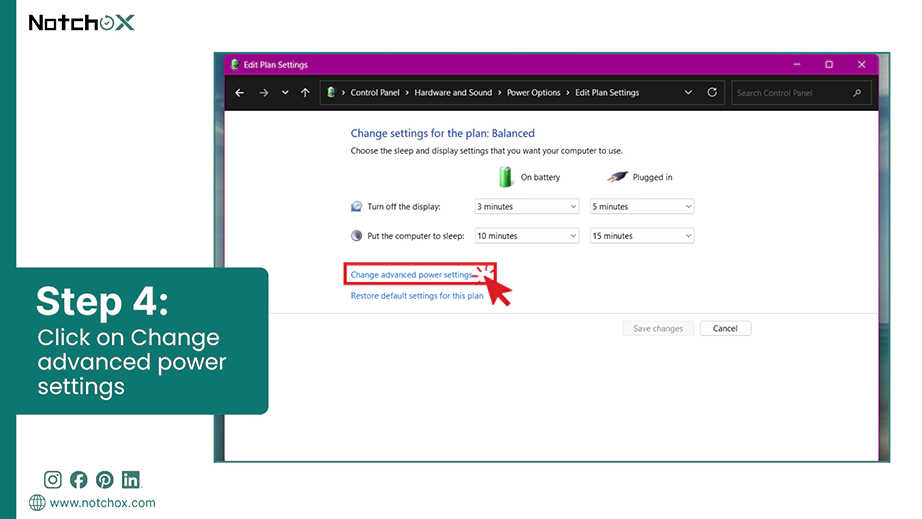Open the Pinterest icon
This screenshot has width=922, height=519.
pyautogui.click(x=105, y=480)
